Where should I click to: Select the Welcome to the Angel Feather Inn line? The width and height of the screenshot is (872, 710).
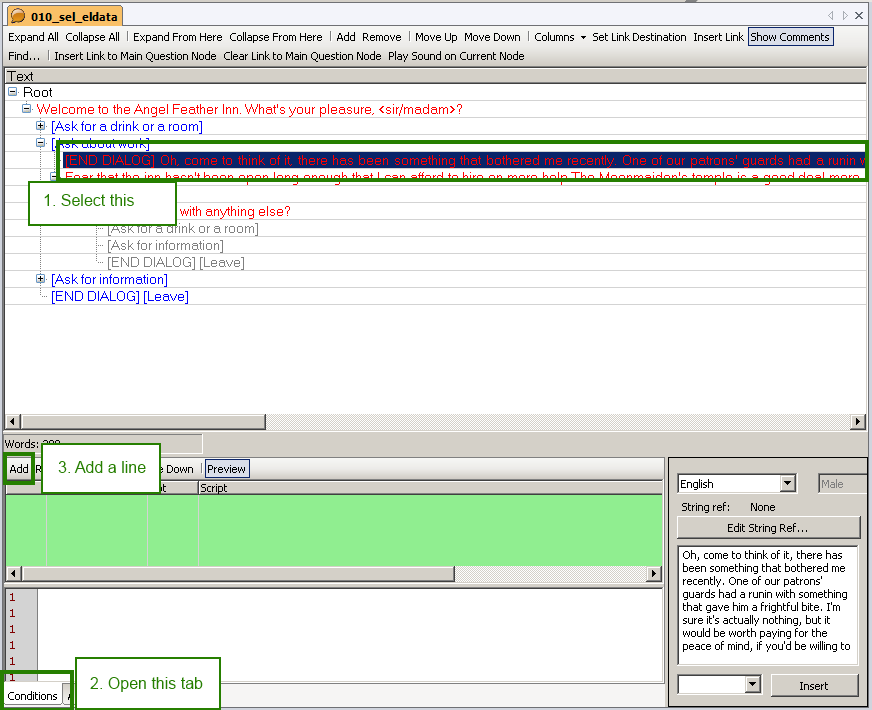pyautogui.click(x=249, y=110)
